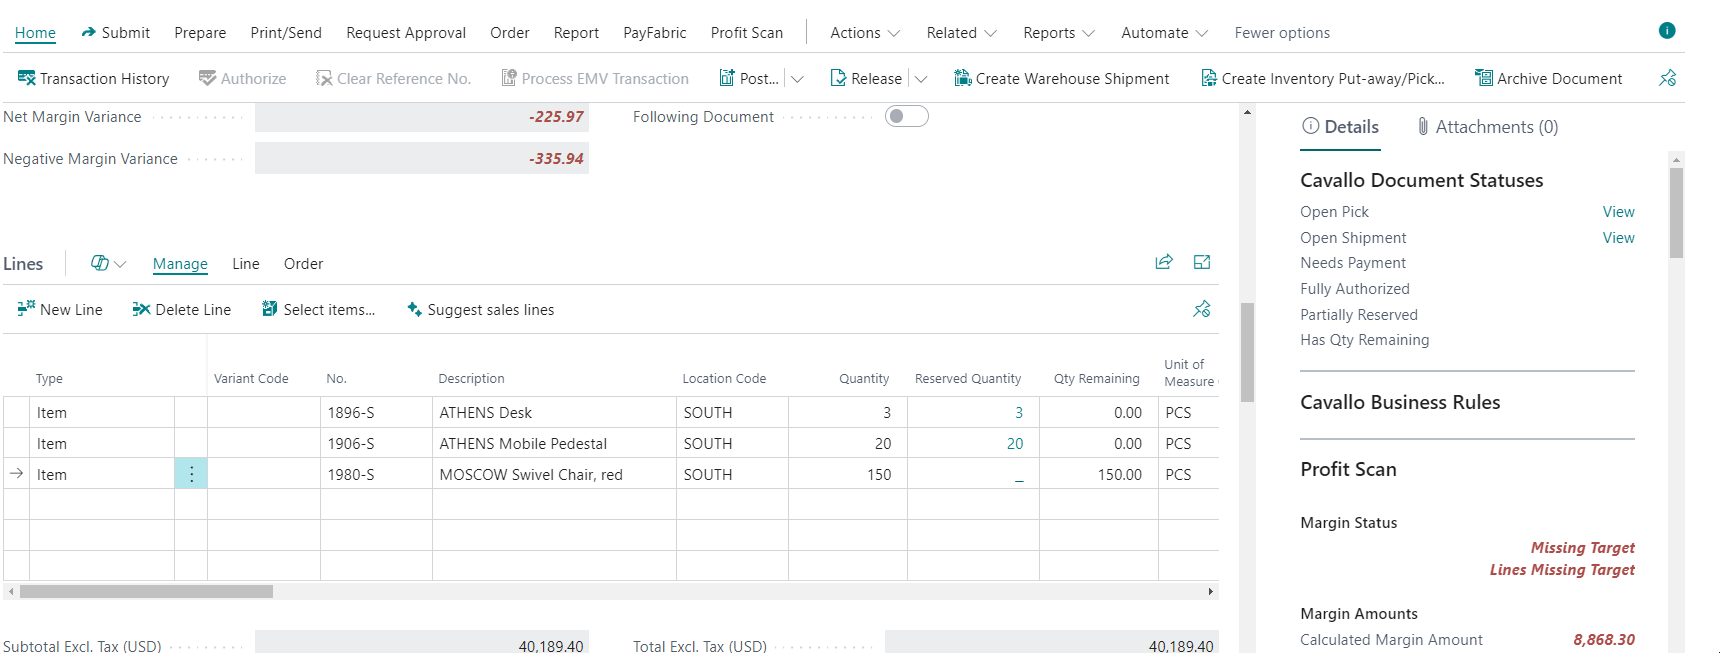Image resolution: width=1720 pixels, height=653 pixels.
Task: Click the blue information icon
Action: click(x=1667, y=30)
